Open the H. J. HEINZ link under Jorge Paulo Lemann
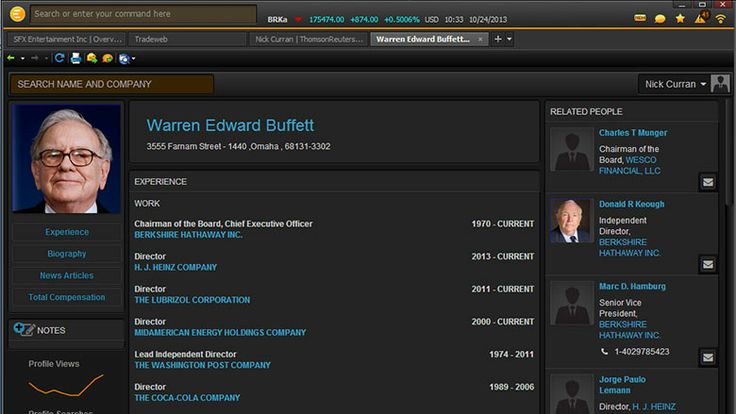Viewport: 736px width, 414px height. coord(654,406)
